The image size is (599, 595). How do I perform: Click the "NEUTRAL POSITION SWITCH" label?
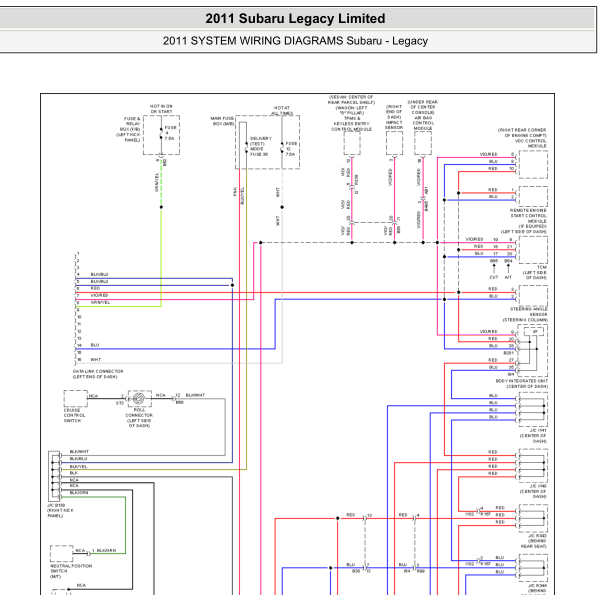click(x=71, y=569)
